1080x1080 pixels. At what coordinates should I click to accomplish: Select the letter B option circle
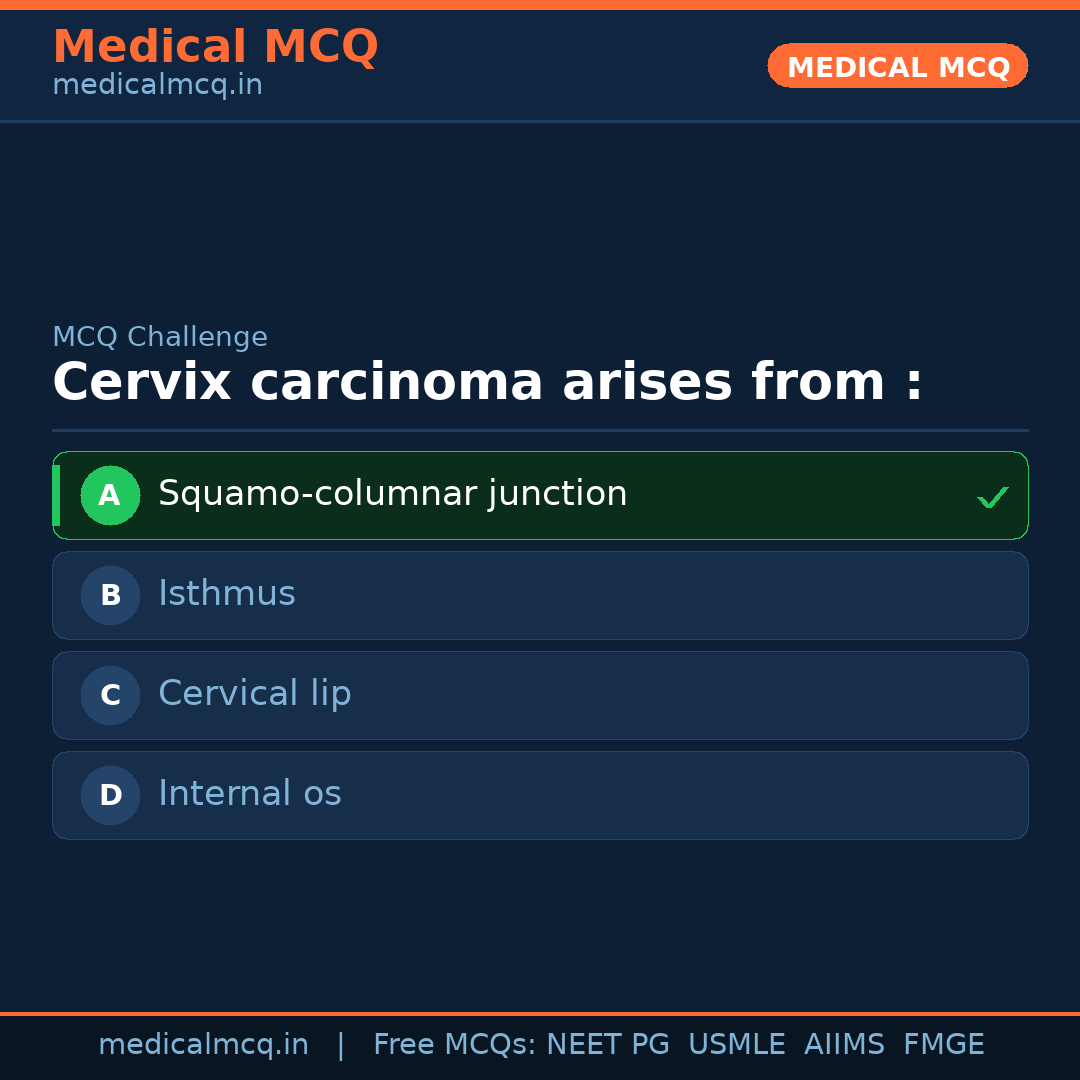[110, 595]
